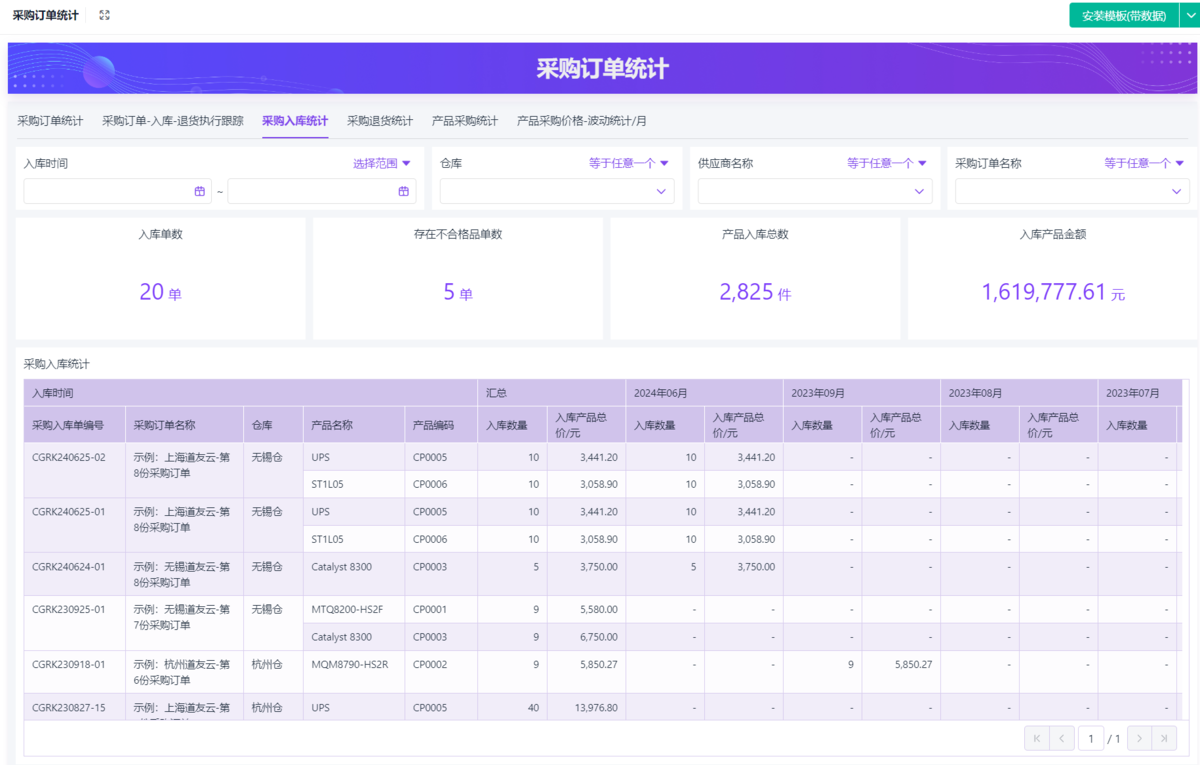1200x765 pixels.
Task: Switch to the 产品采购统计 tab
Action: click(x=465, y=121)
